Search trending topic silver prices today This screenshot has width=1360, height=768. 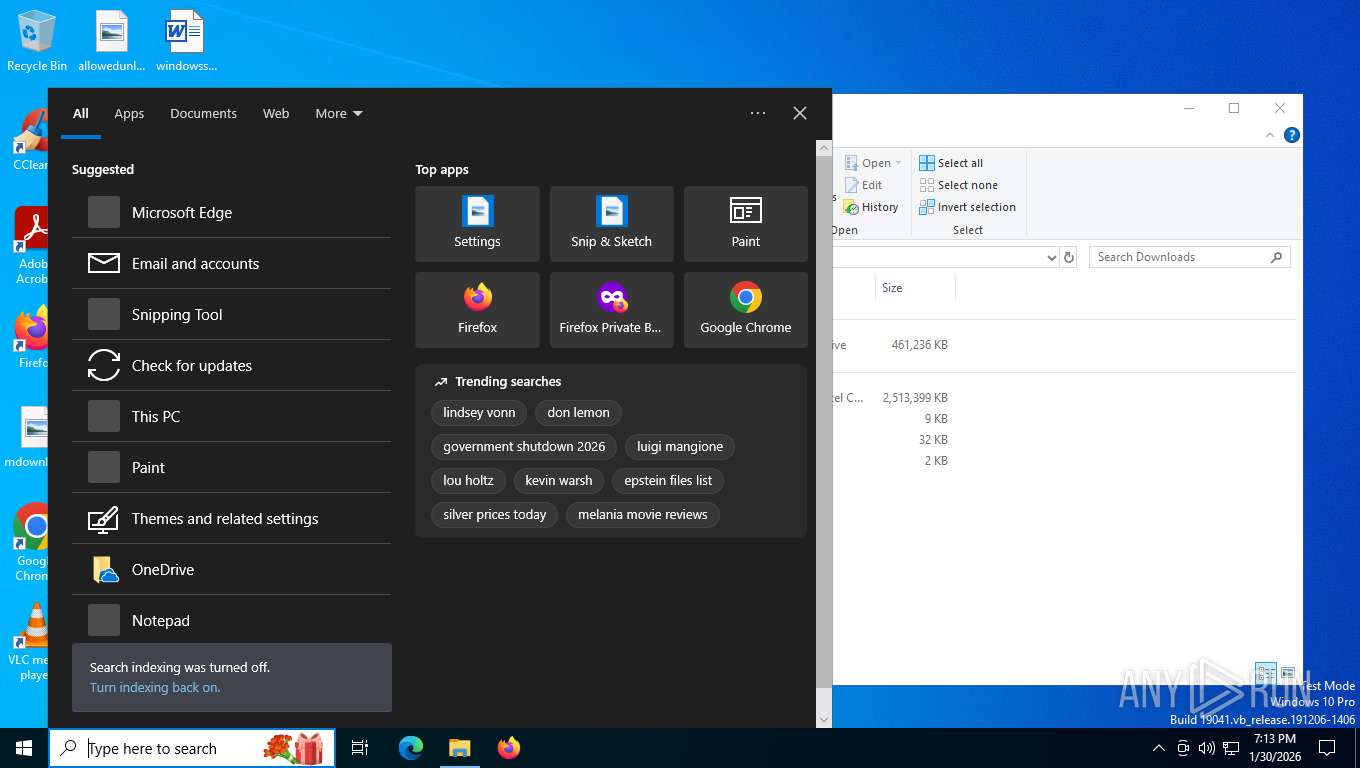[494, 514]
